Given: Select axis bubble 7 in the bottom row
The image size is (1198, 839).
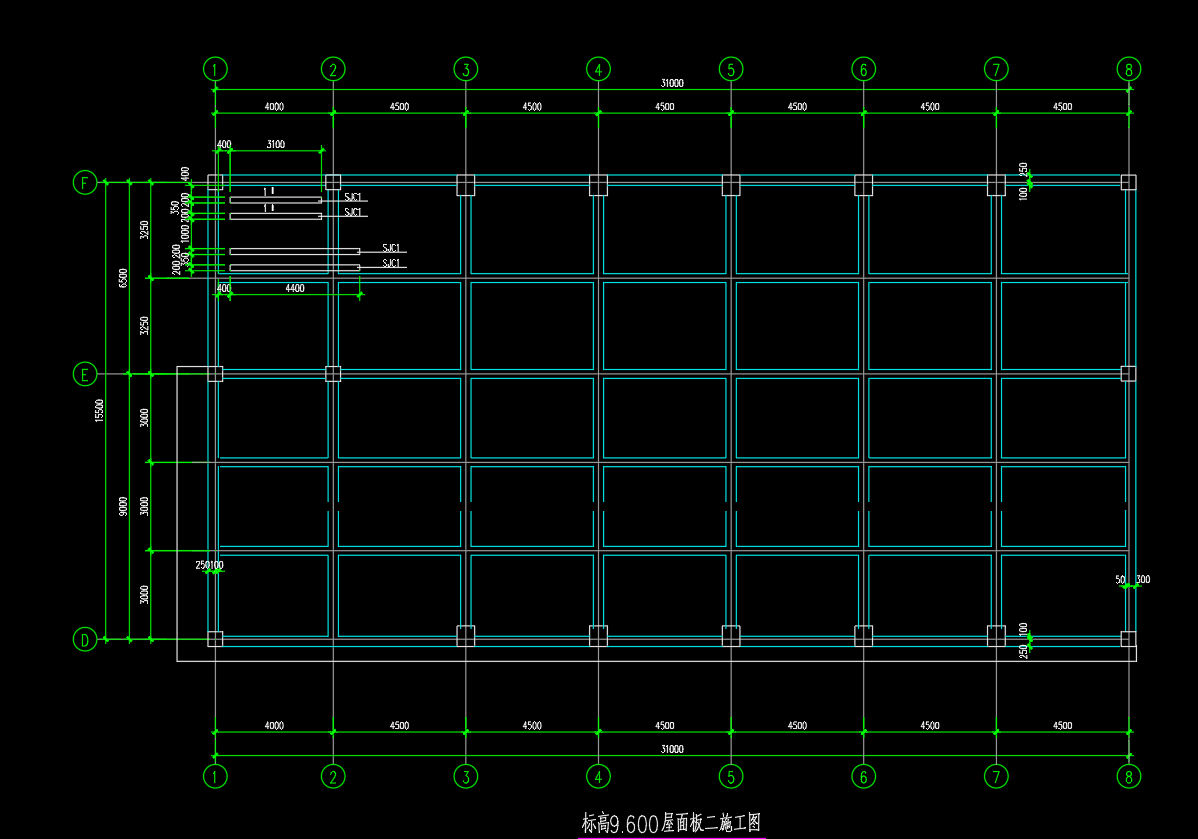Looking at the screenshot, I should pos(996,777).
